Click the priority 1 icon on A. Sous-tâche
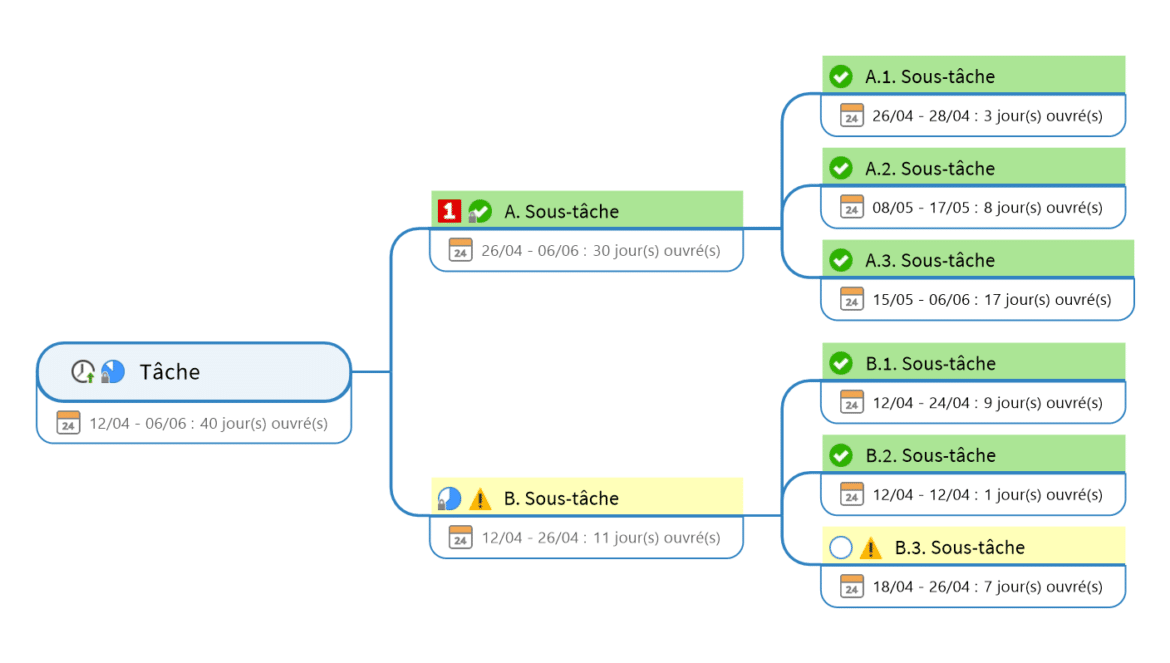 click(449, 211)
